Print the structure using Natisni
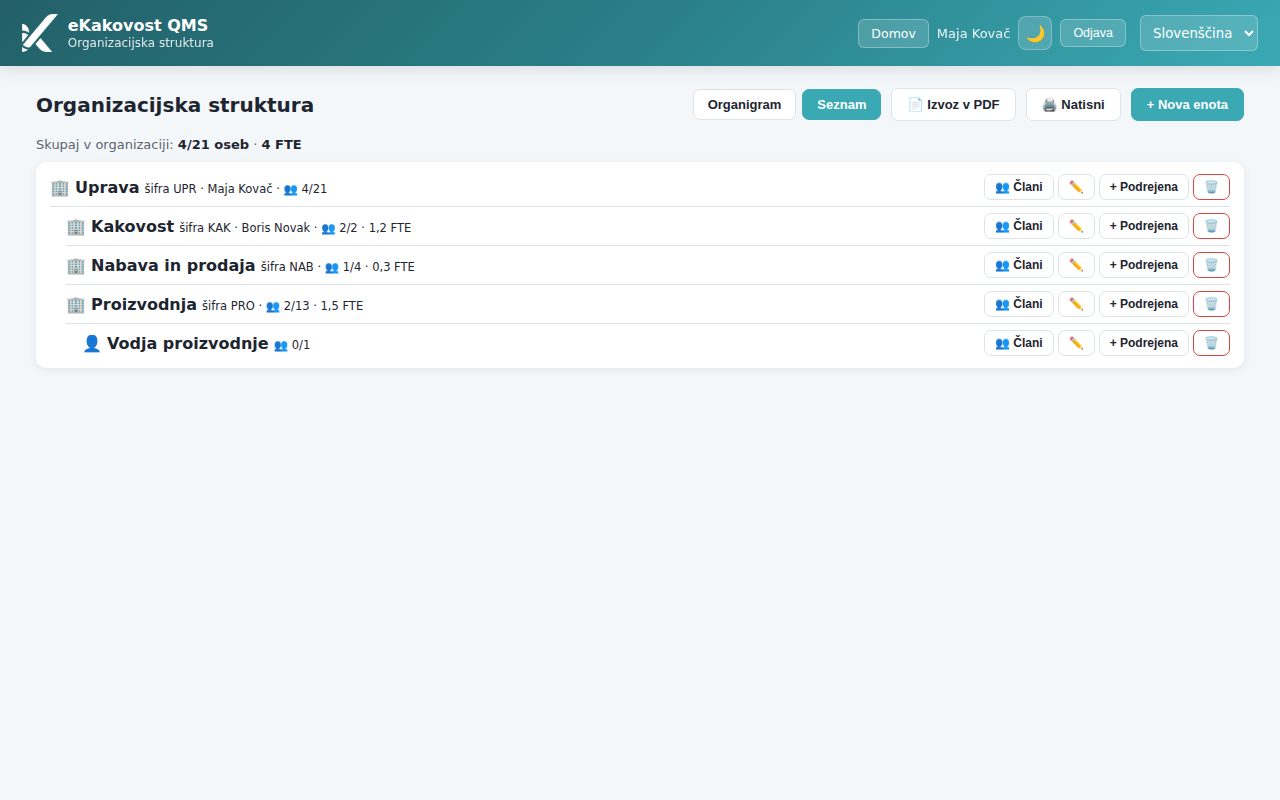 pos(1073,105)
